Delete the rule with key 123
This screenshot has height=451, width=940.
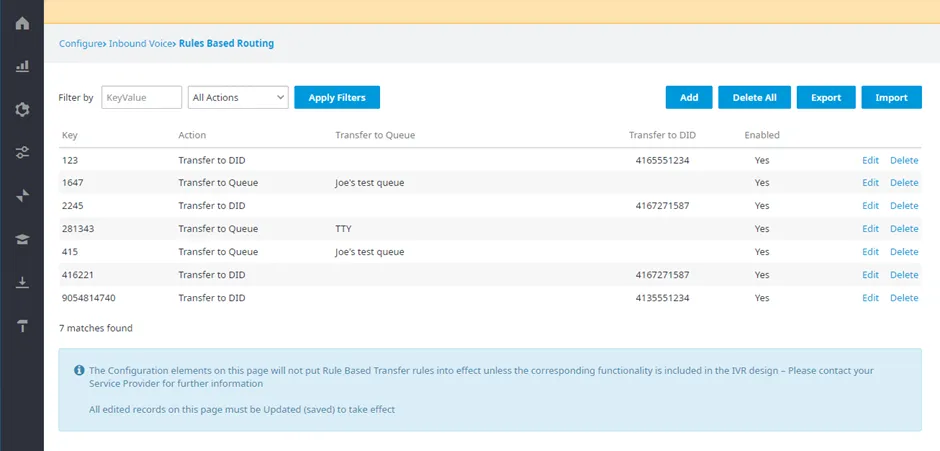(x=904, y=160)
